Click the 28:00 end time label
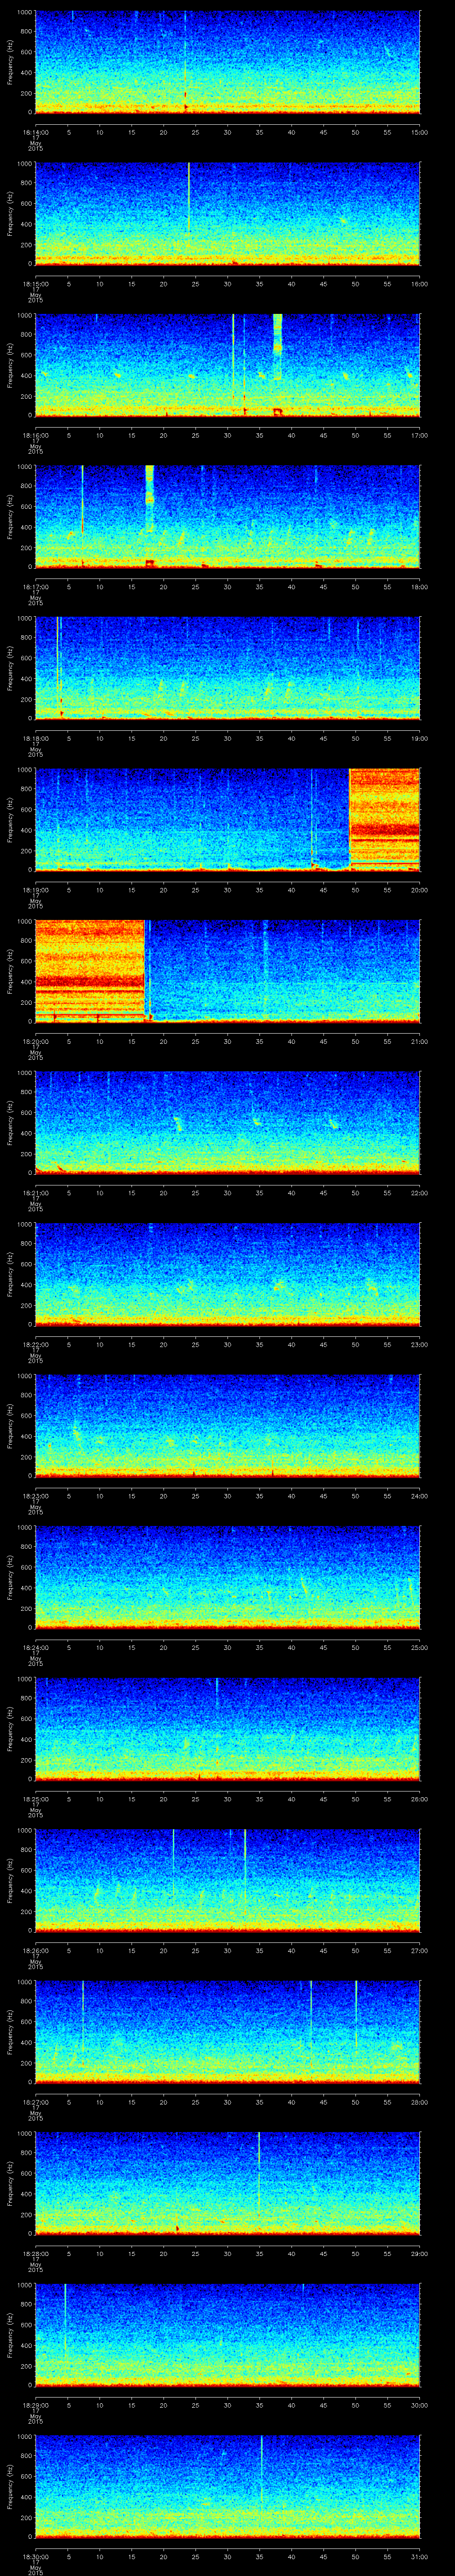 point(420,2102)
